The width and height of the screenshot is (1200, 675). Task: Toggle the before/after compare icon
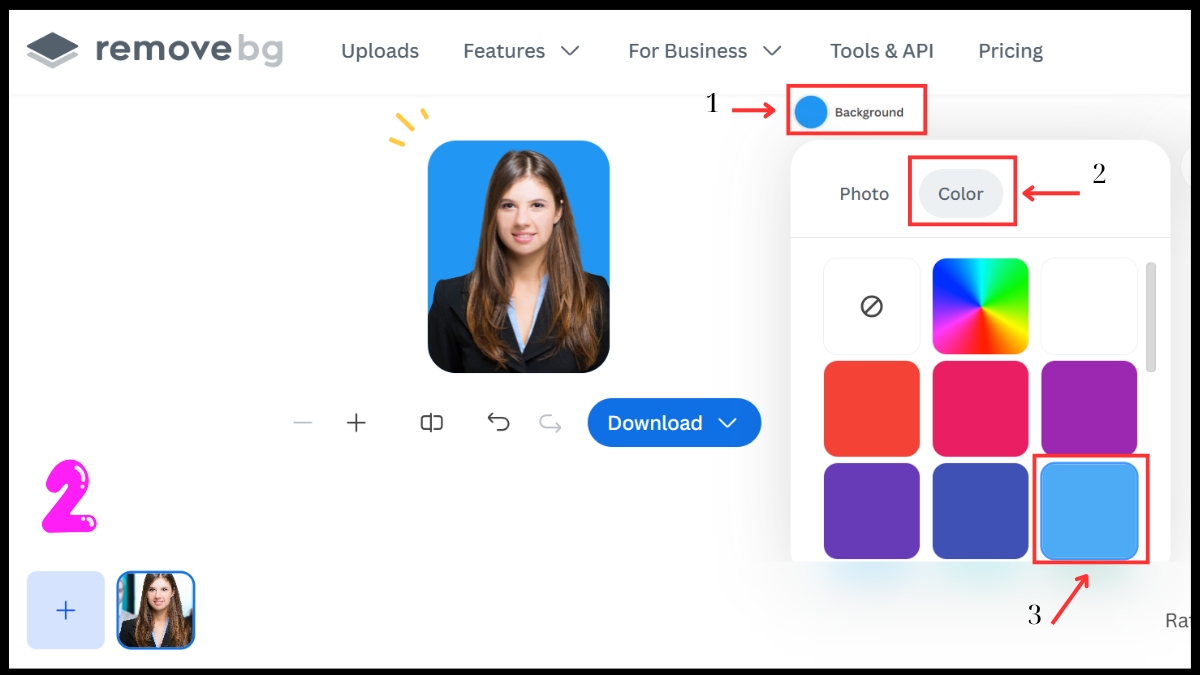coord(431,423)
